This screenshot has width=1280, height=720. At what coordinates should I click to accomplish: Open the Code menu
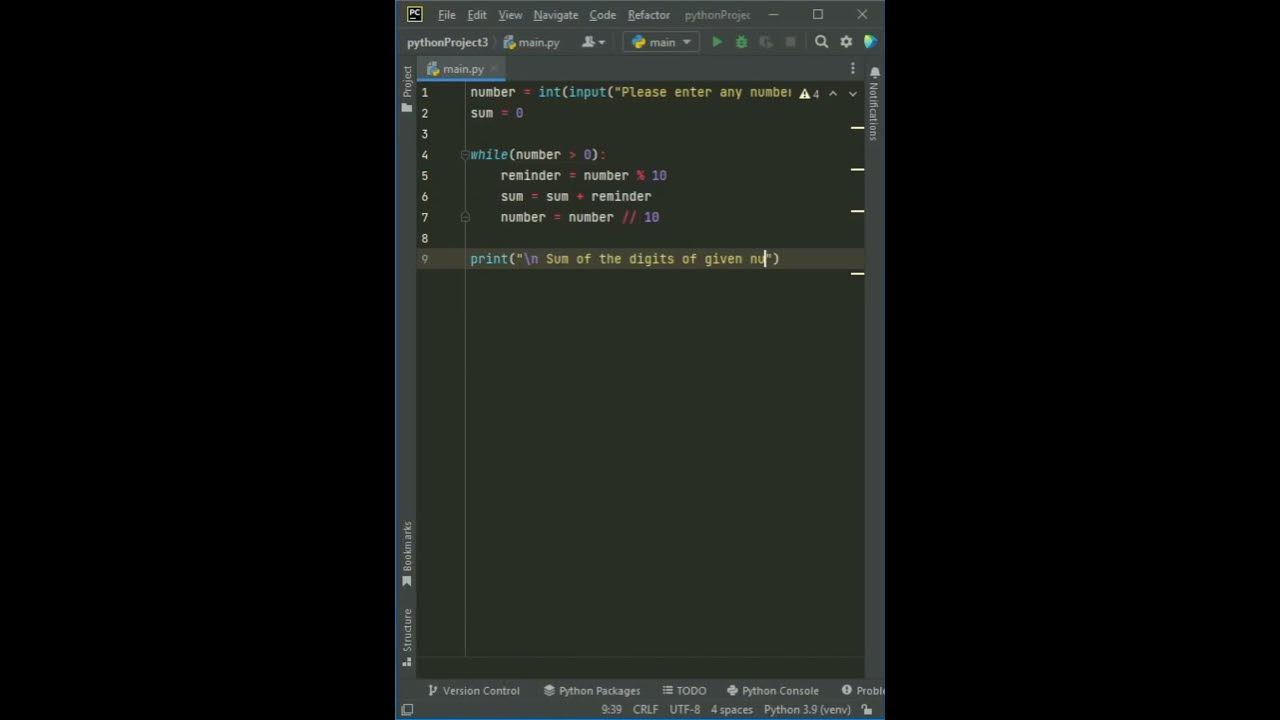pos(603,15)
